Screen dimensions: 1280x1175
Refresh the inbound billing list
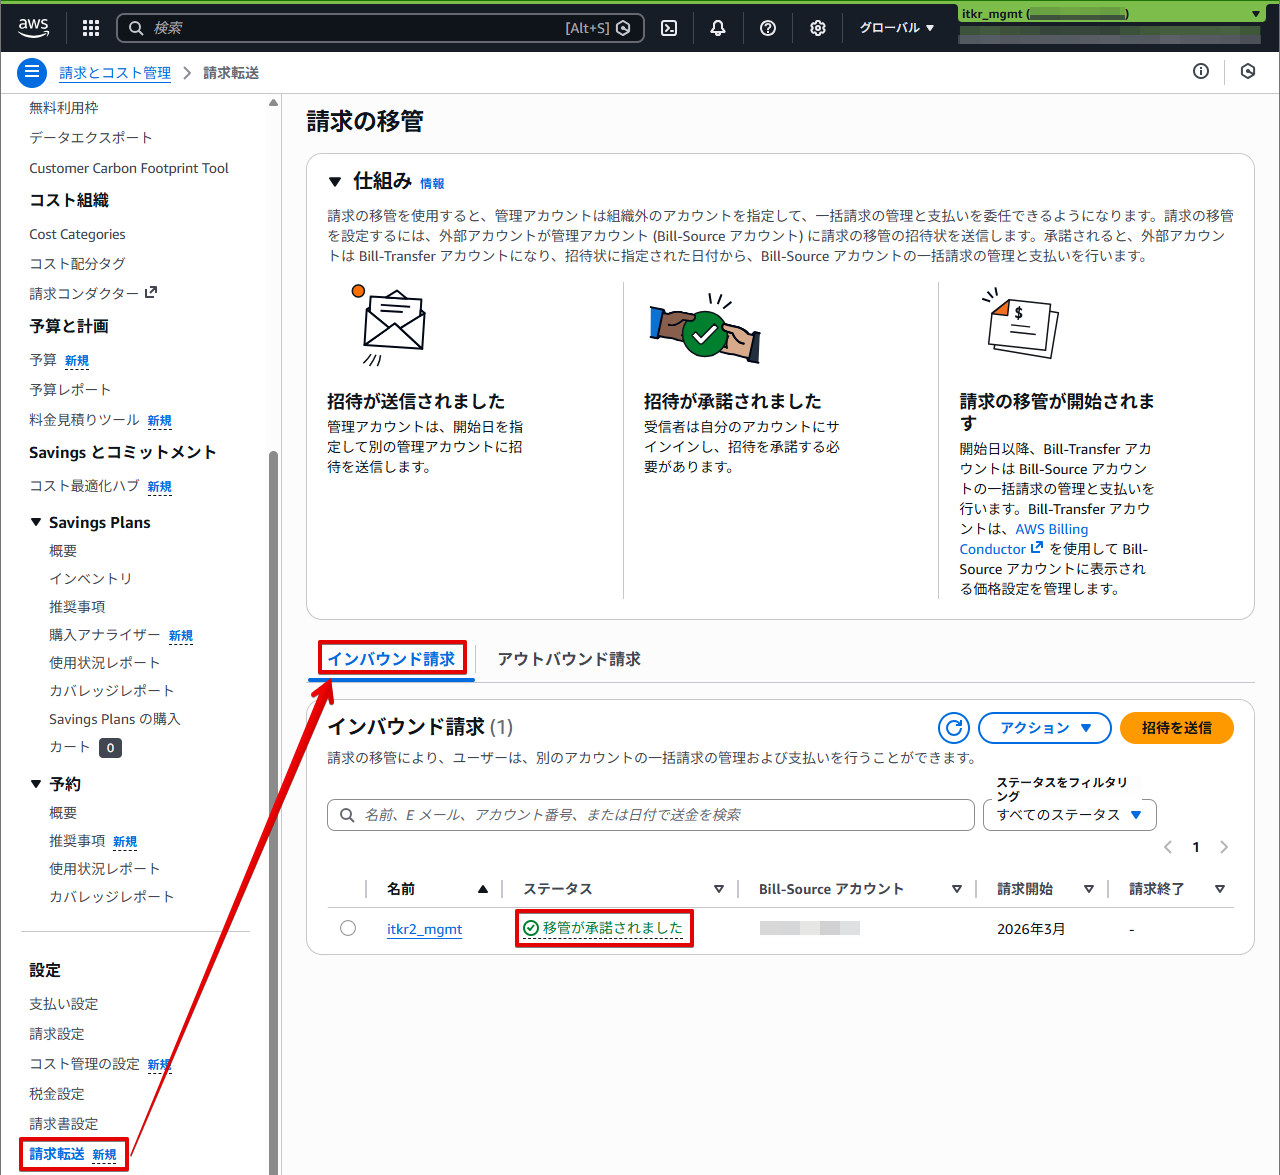coord(954,728)
